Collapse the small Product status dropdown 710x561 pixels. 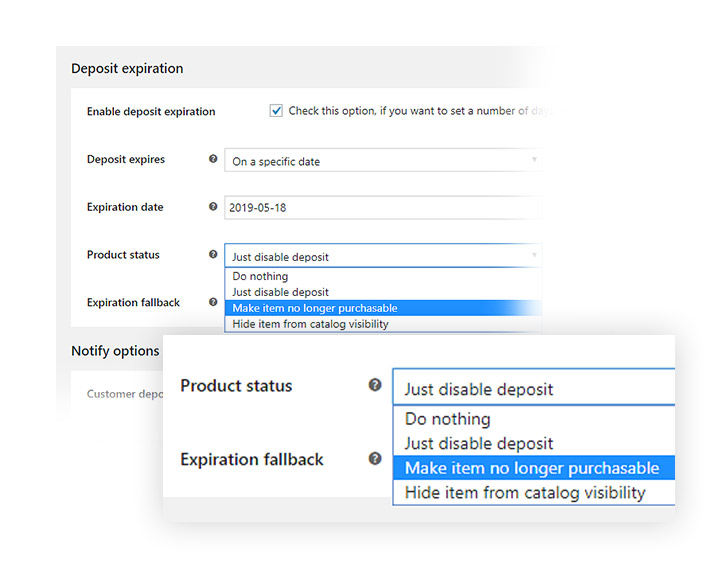383,256
